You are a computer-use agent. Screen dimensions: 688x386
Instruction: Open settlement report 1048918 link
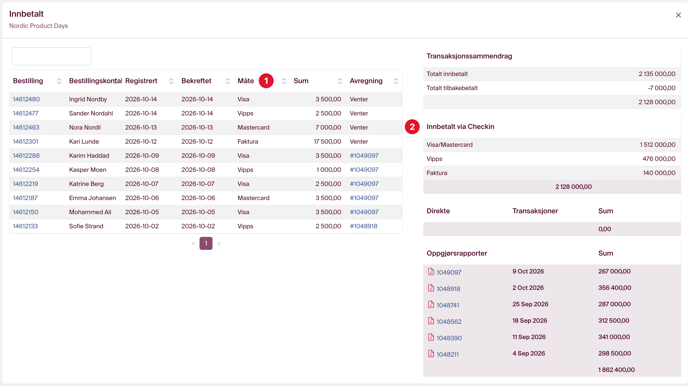click(x=448, y=289)
